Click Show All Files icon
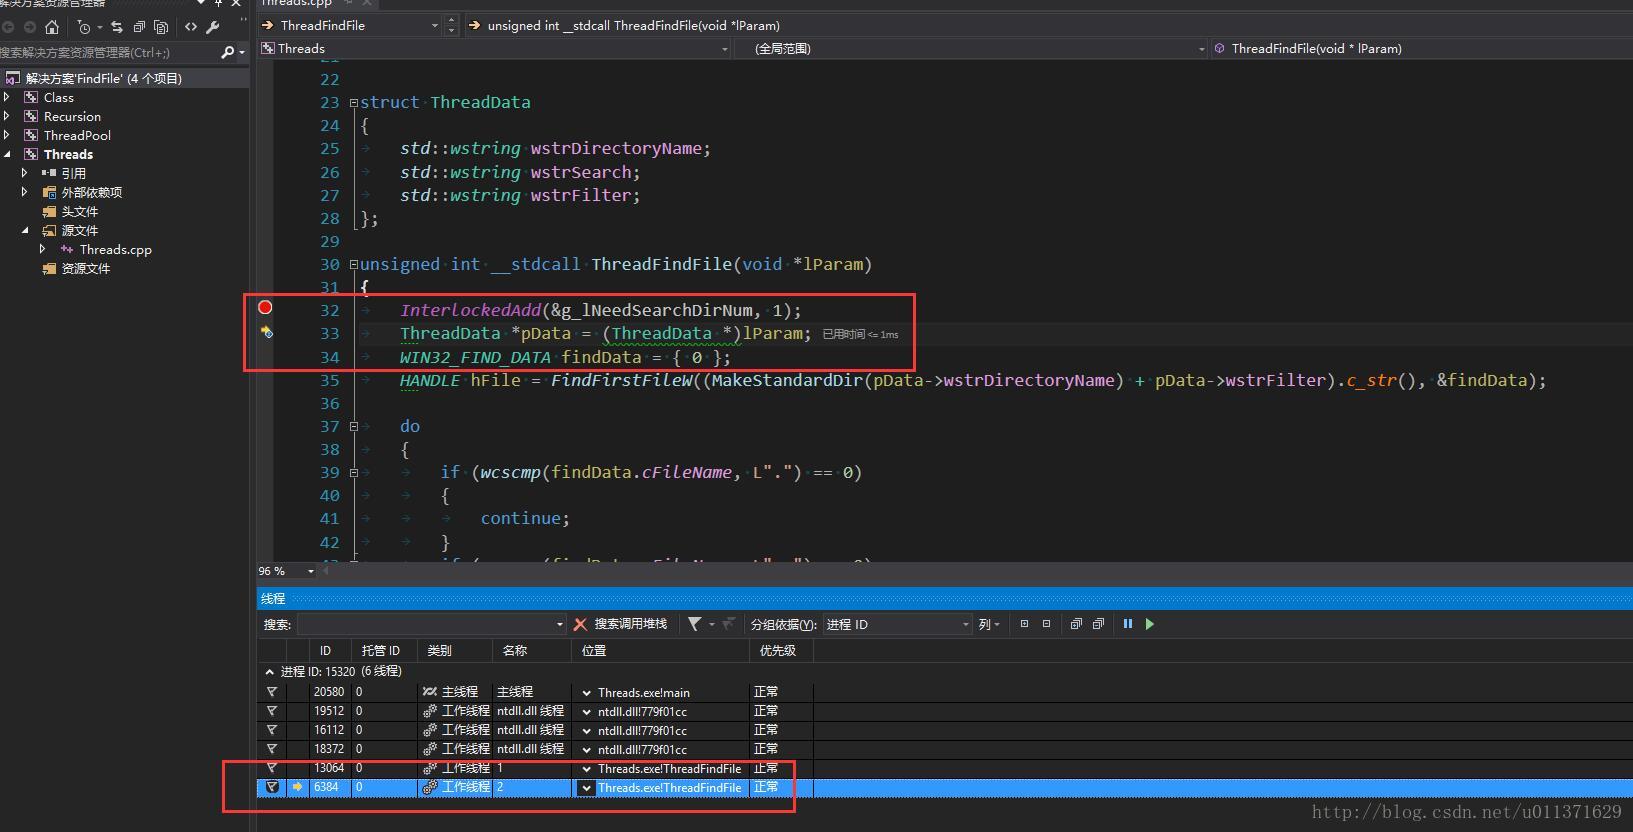1633x832 pixels. tap(161, 27)
